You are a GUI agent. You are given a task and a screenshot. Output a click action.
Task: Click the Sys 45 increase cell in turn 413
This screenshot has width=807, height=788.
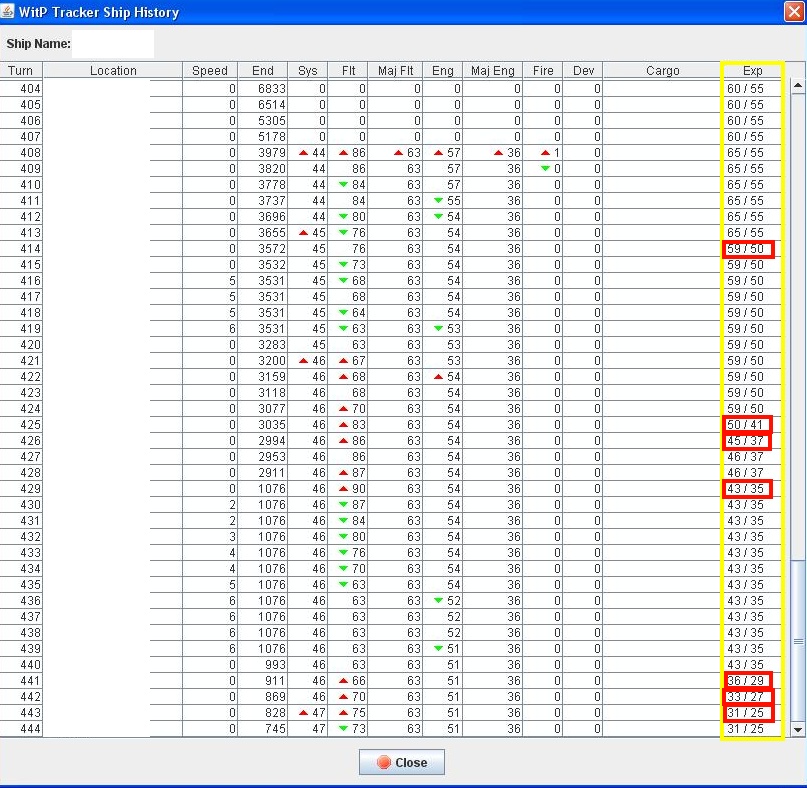(x=307, y=232)
